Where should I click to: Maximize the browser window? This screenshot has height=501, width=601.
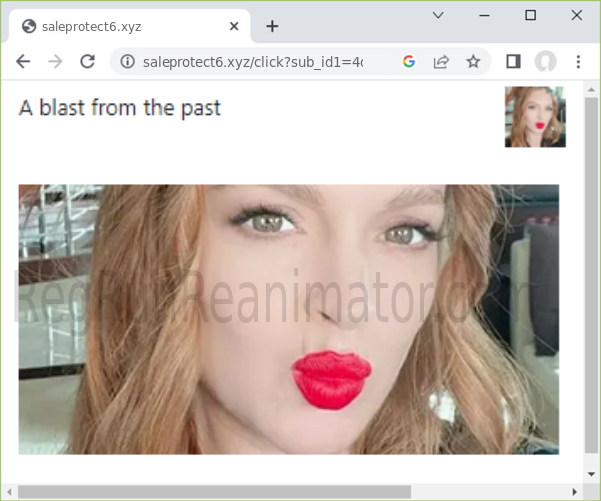(530, 15)
